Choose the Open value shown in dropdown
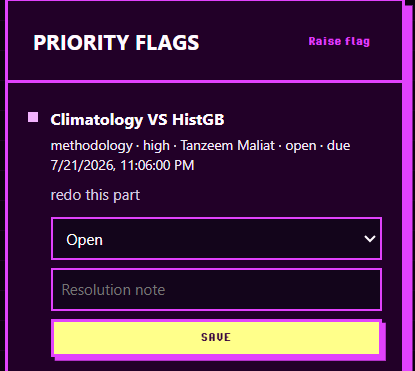 tap(85, 240)
